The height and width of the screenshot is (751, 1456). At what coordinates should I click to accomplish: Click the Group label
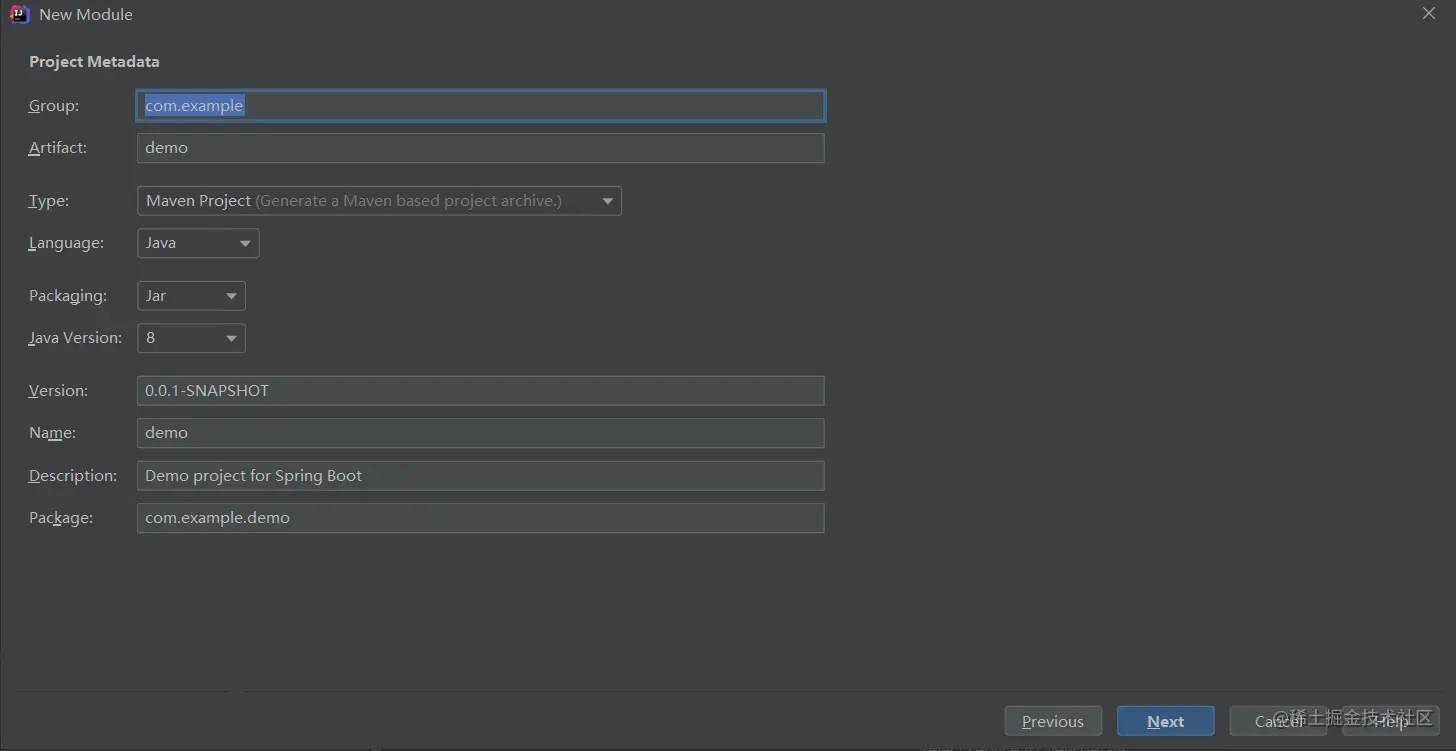(54, 106)
